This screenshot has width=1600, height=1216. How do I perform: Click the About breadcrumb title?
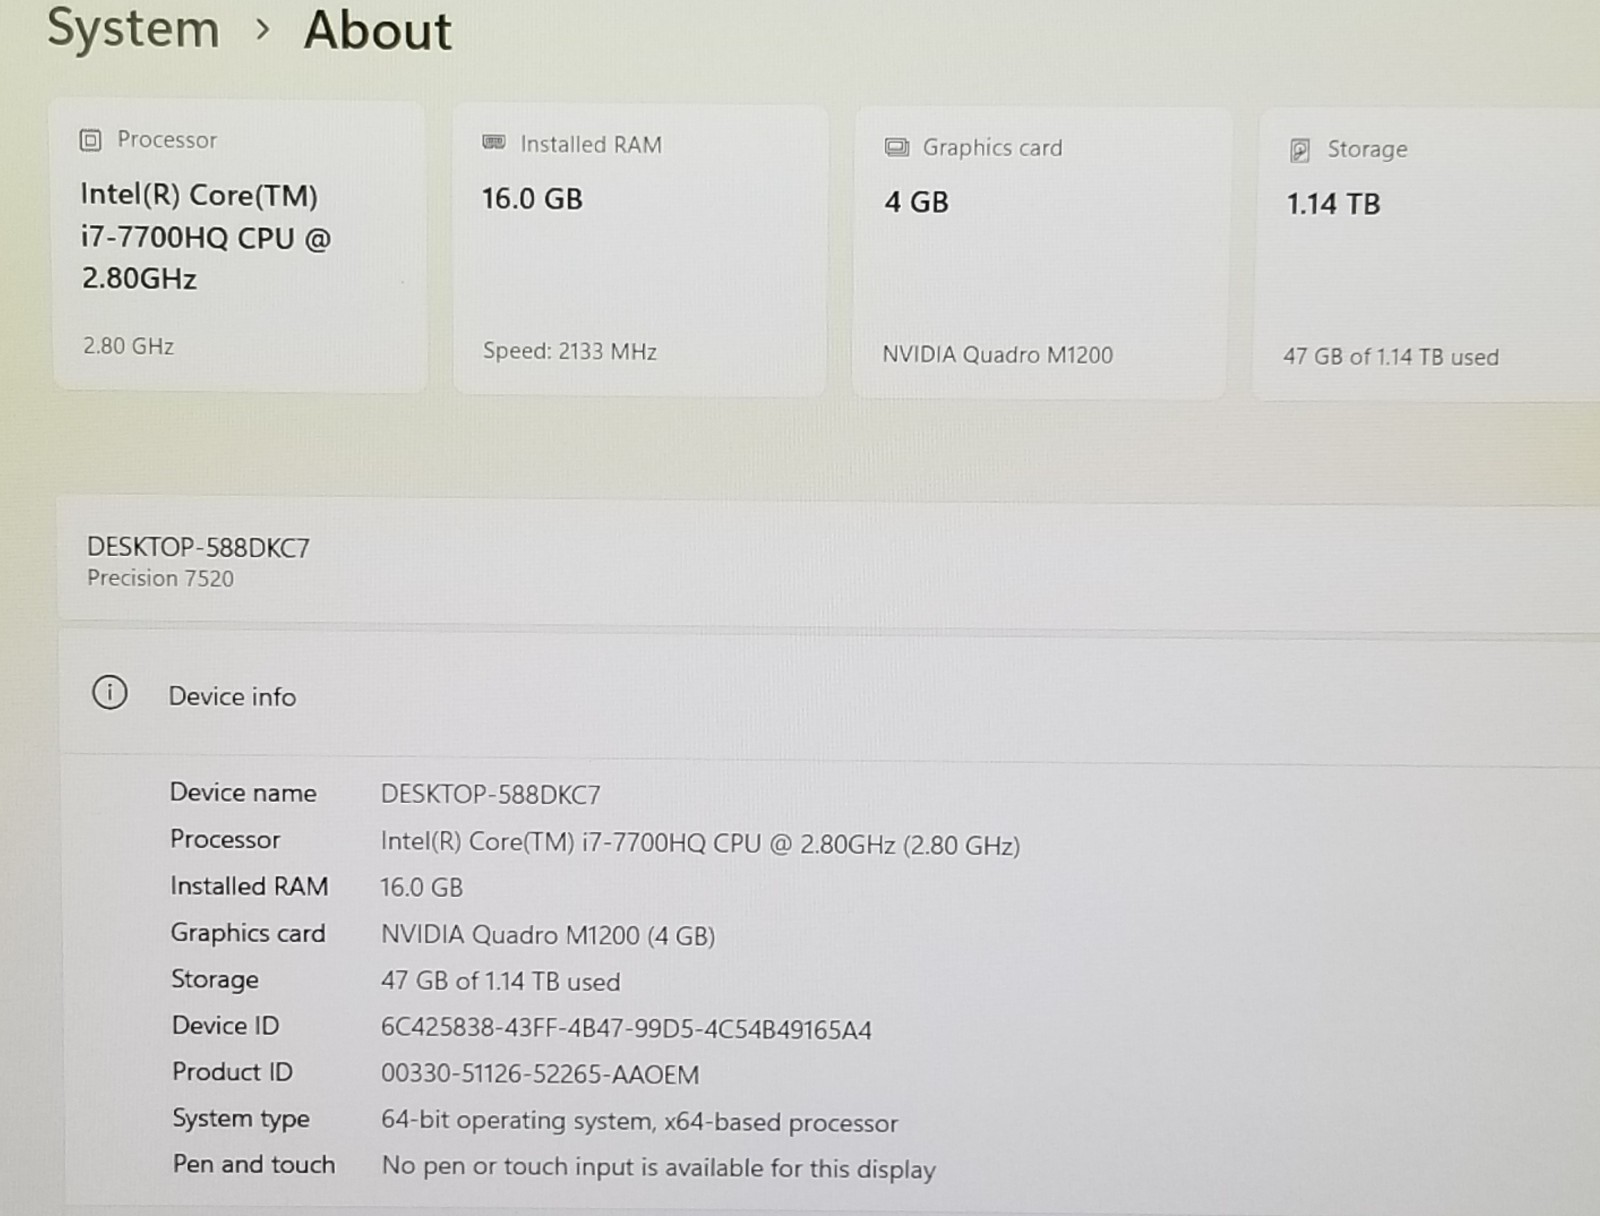click(x=378, y=29)
